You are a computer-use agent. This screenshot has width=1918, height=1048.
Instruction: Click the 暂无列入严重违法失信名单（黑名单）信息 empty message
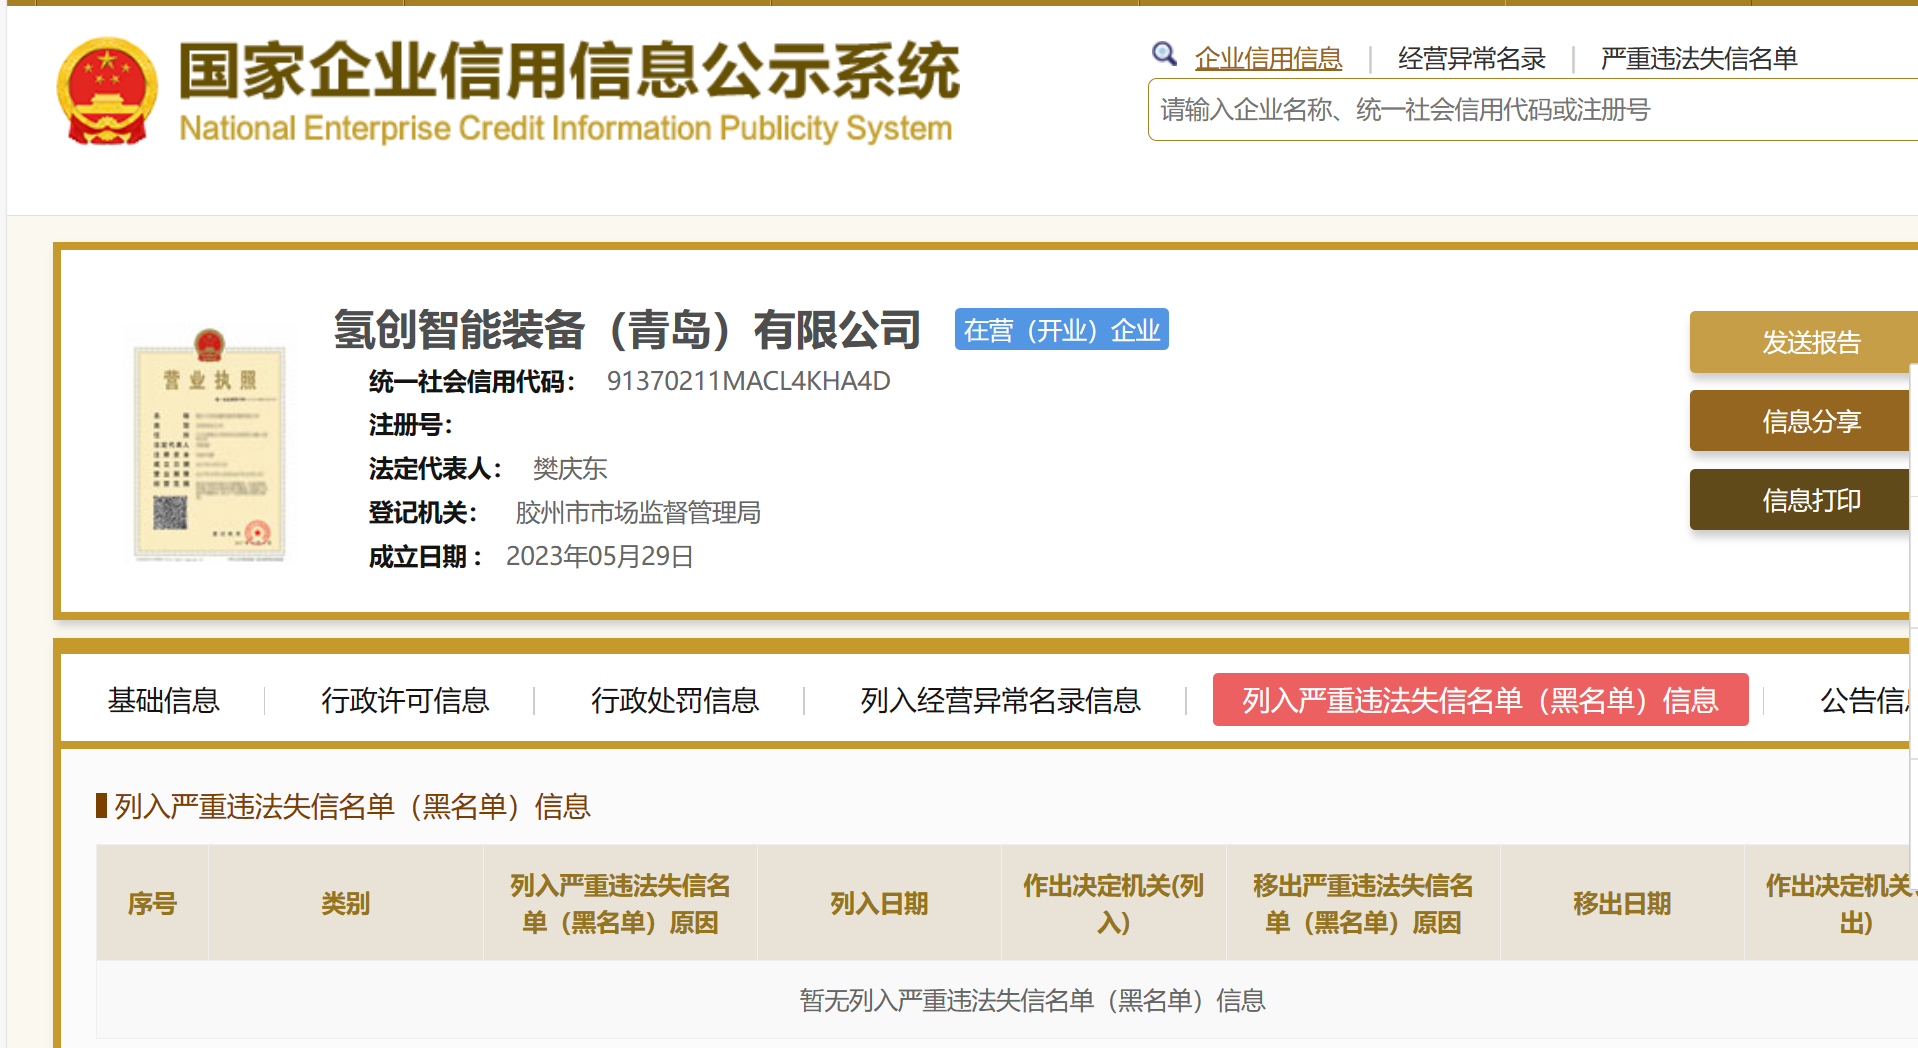1033,1000
